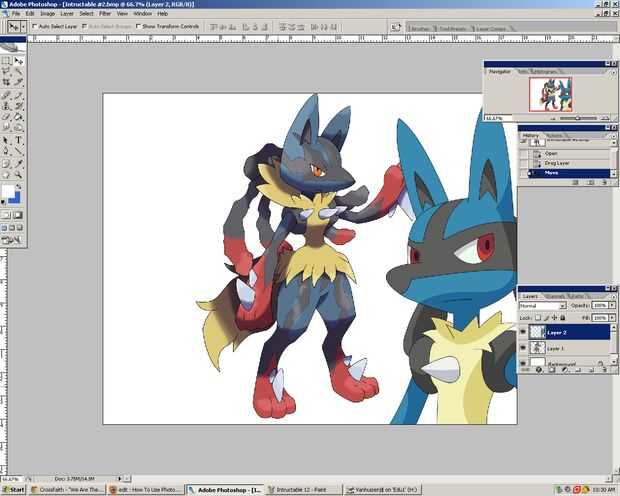Viewport: 620px width, 496px height.
Task: Select the Lasso tool
Action: pyautogui.click(x=6, y=72)
